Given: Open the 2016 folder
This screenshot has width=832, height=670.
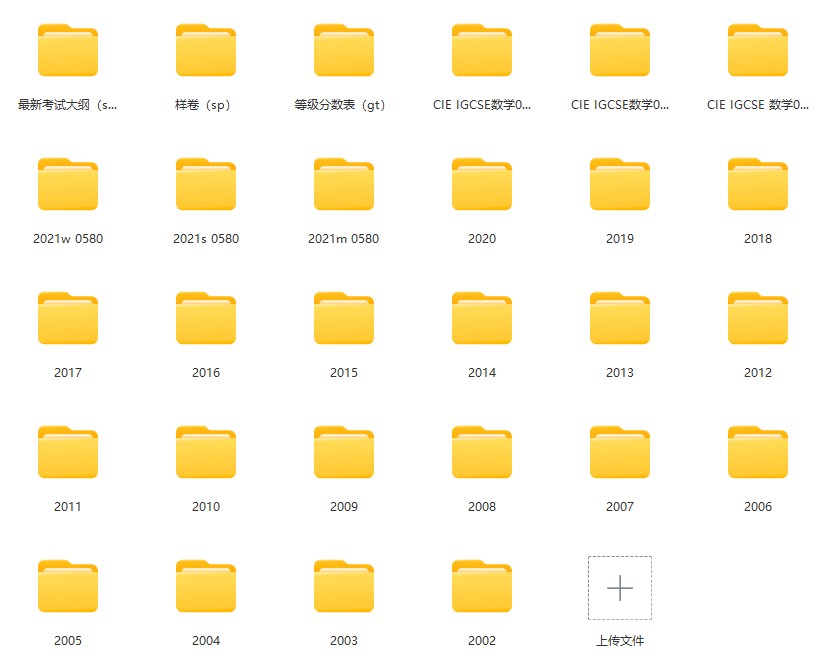Looking at the screenshot, I should click(206, 318).
